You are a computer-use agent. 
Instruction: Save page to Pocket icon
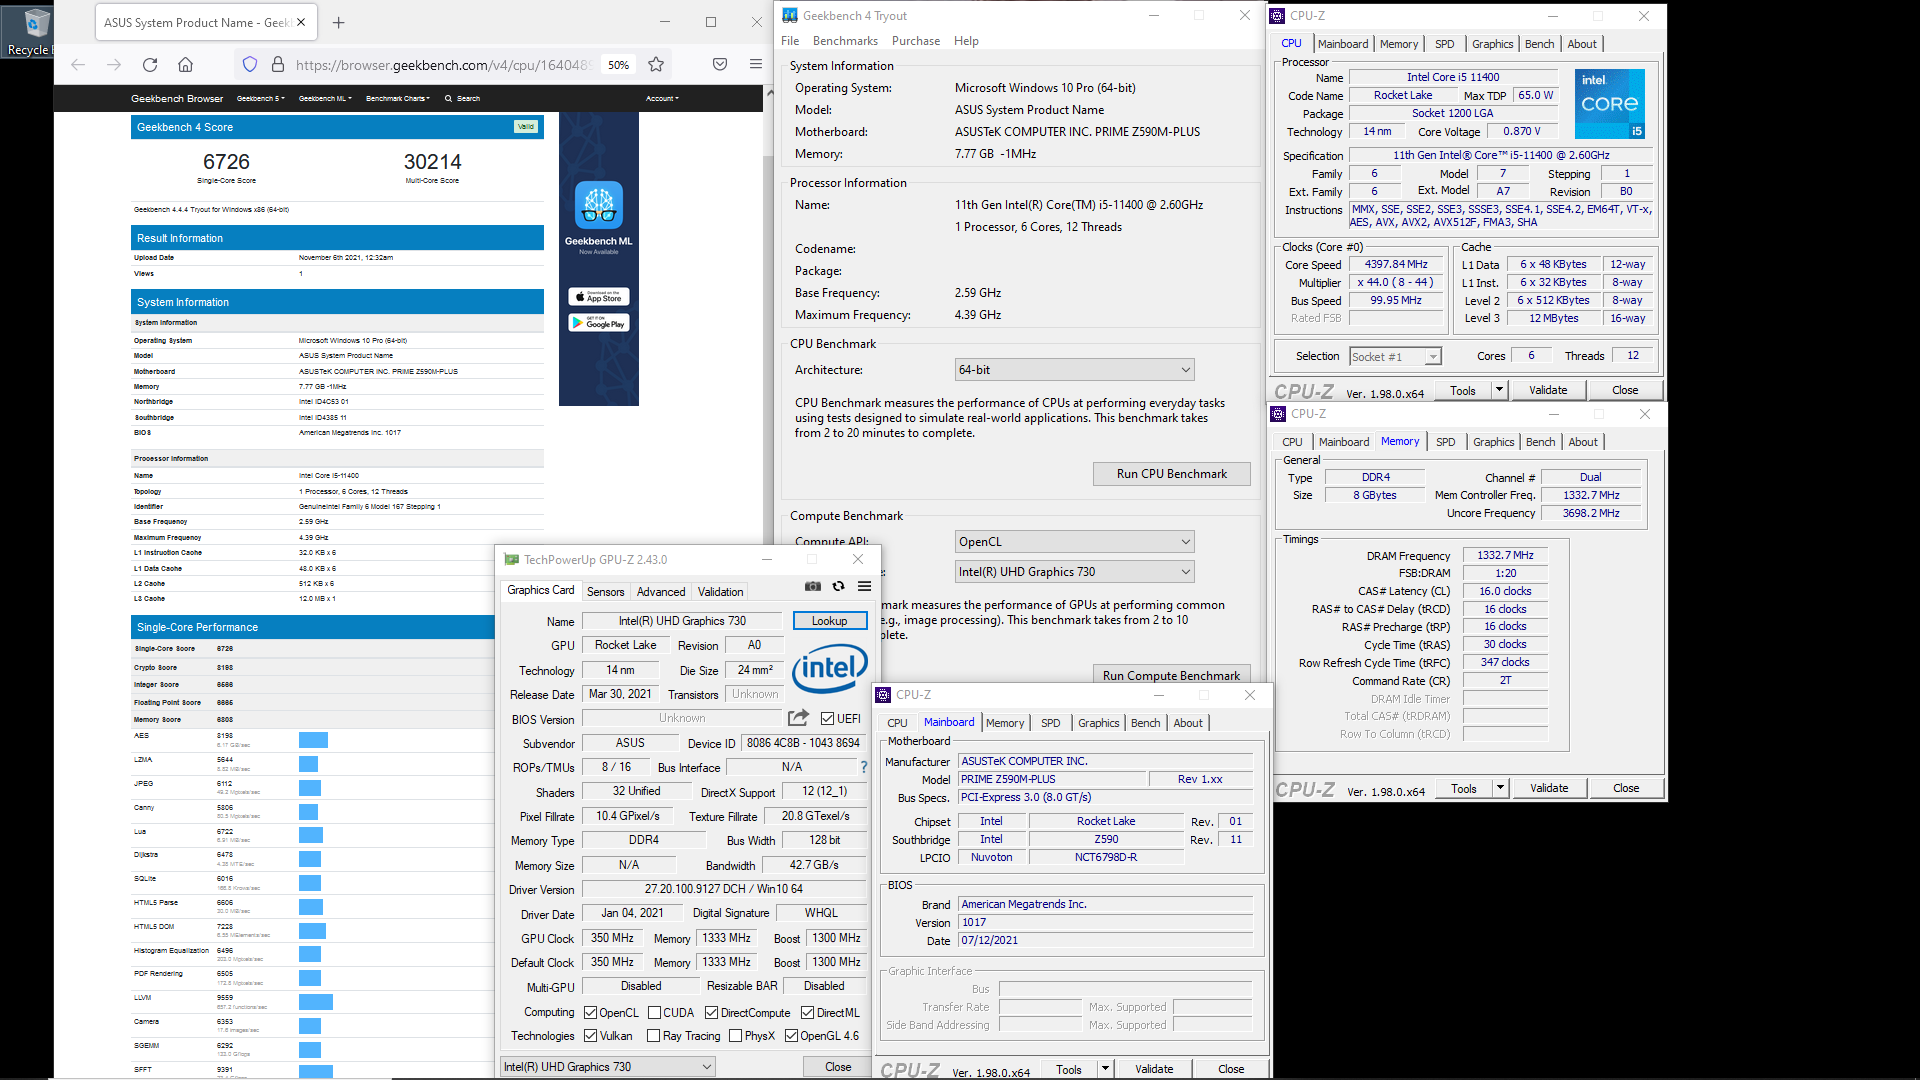pos(720,65)
